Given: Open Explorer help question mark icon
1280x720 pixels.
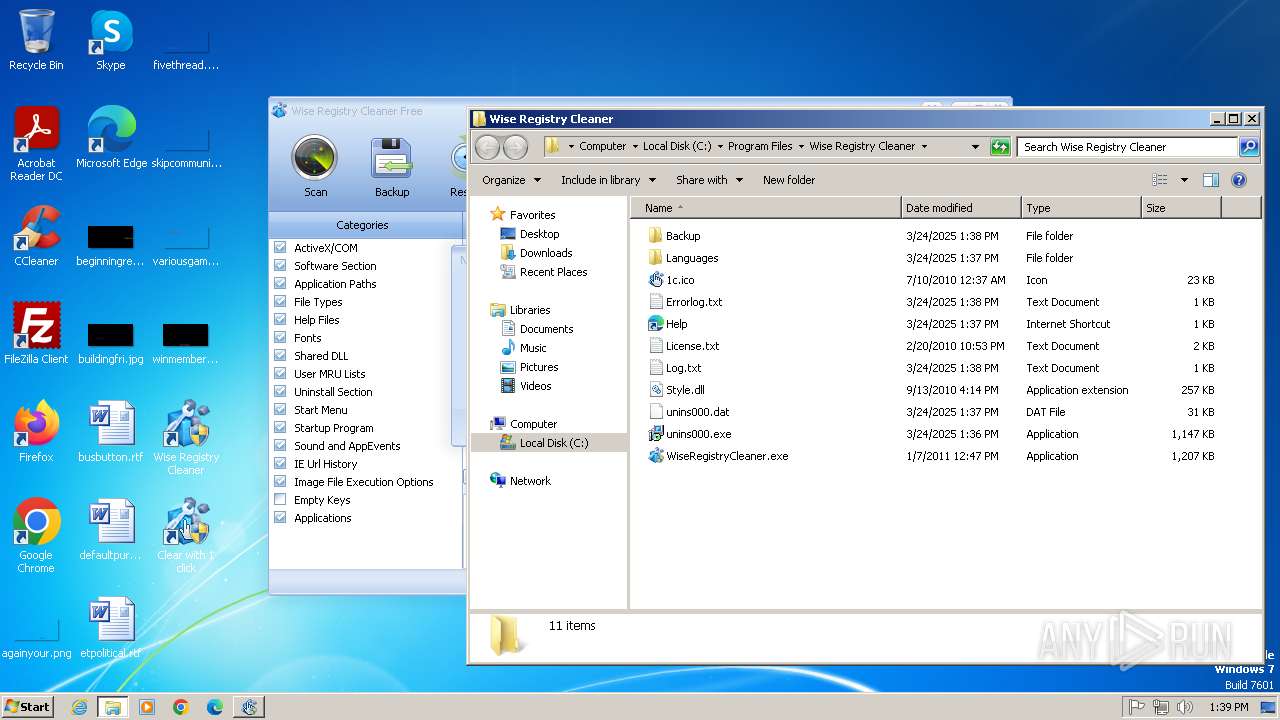Looking at the screenshot, I should click(x=1239, y=180).
